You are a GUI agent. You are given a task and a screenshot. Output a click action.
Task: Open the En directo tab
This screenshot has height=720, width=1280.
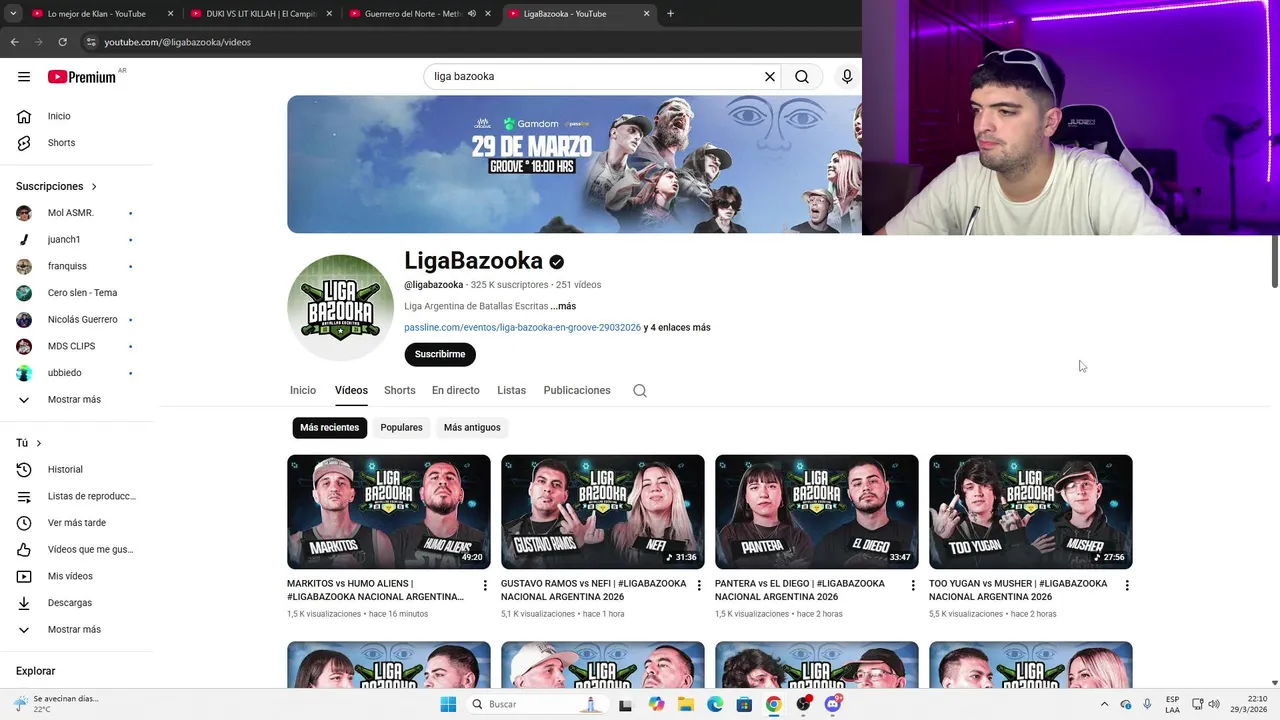point(456,390)
